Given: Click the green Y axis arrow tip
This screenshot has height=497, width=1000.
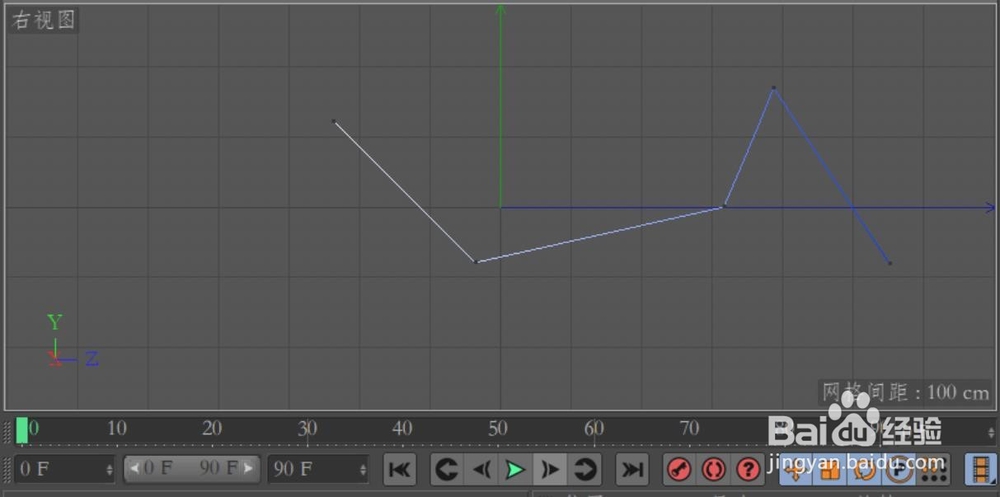Looking at the screenshot, I should click(x=501, y=9).
